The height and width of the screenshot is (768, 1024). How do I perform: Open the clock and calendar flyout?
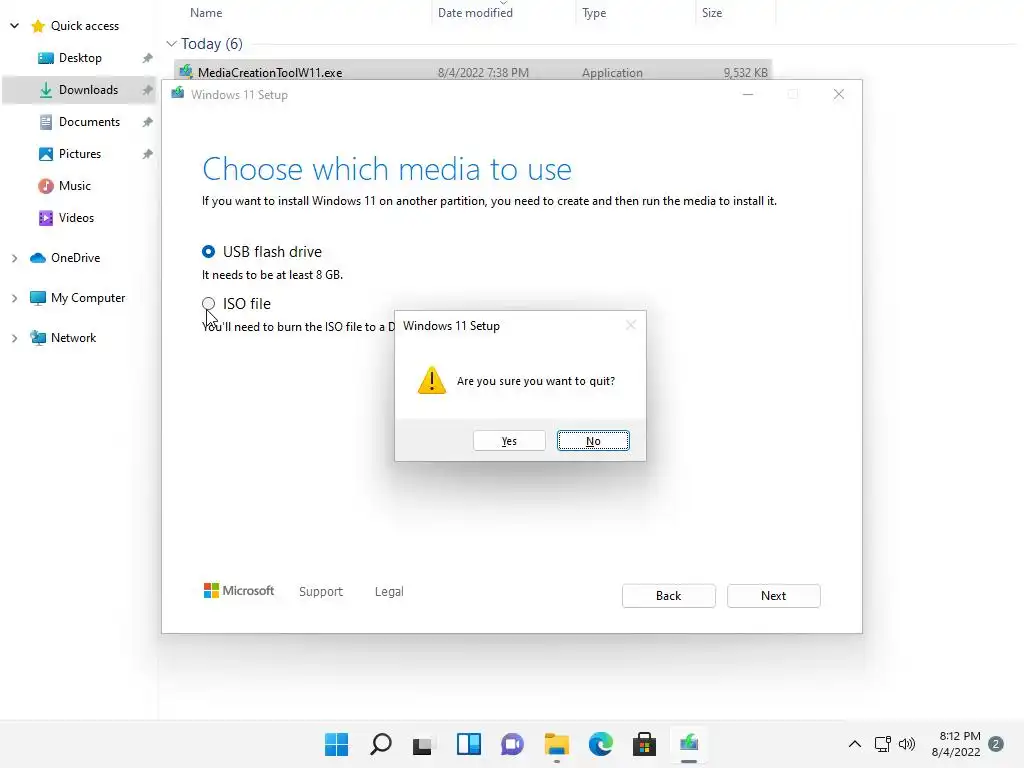tap(955, 744)
